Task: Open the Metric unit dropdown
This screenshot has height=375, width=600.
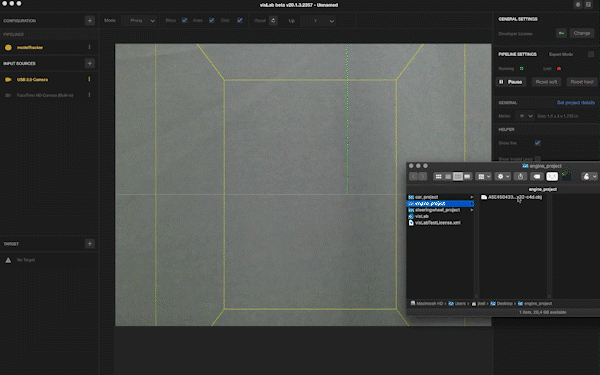Action: tap(525, 116)
